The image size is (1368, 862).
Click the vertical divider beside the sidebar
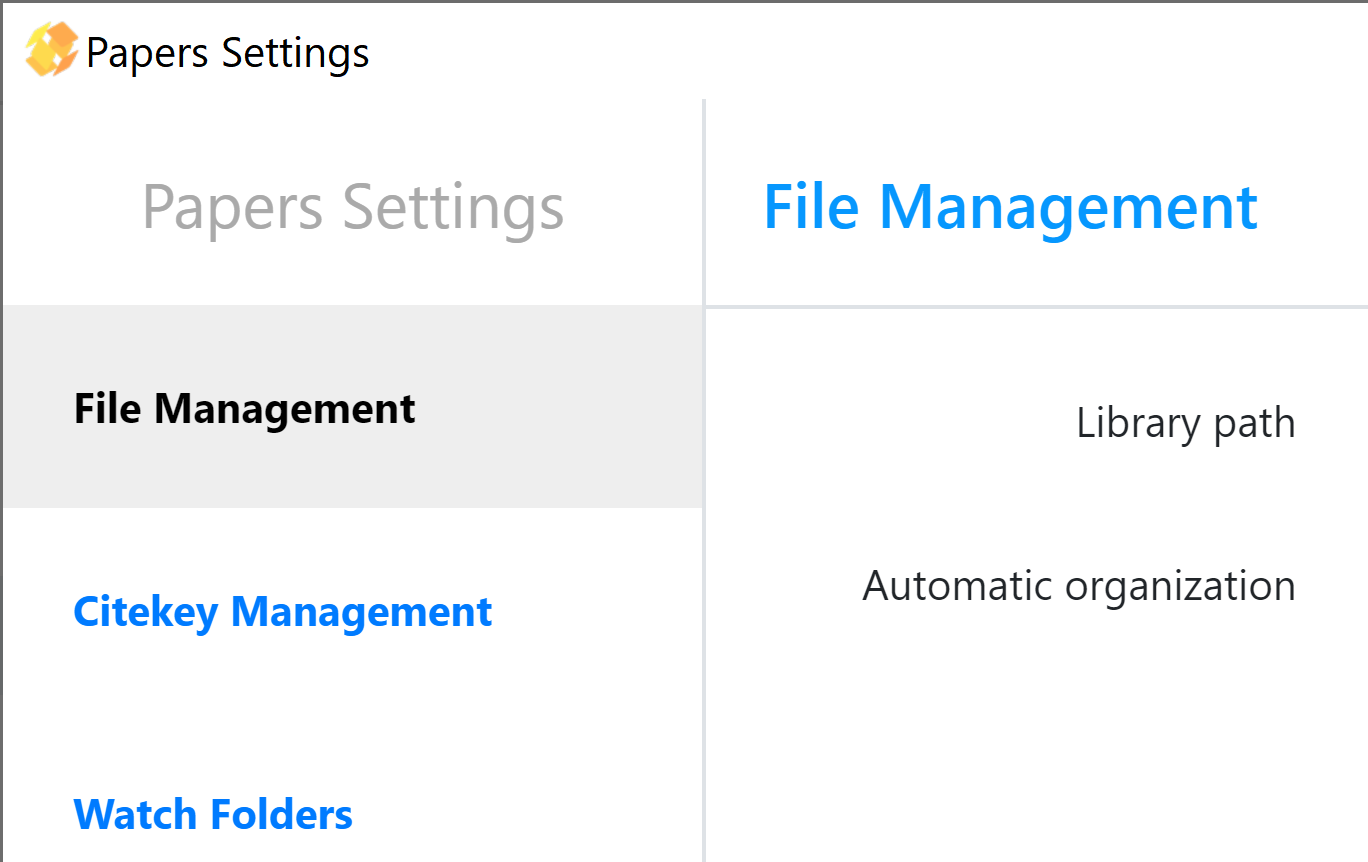pos(704,600)
